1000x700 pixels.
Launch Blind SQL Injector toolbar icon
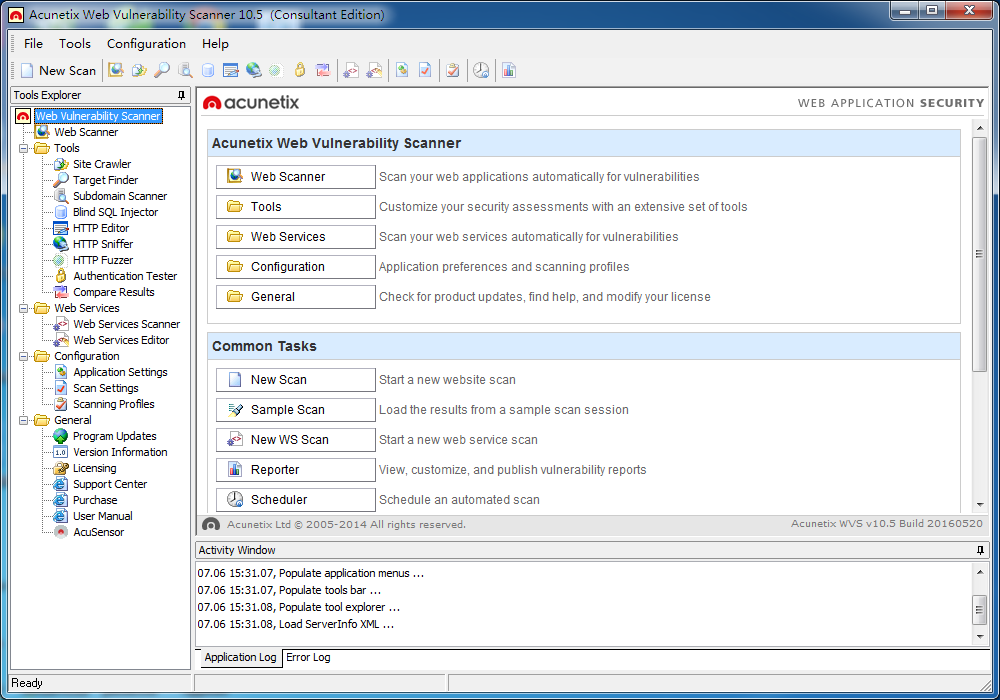tap(208, 70)
